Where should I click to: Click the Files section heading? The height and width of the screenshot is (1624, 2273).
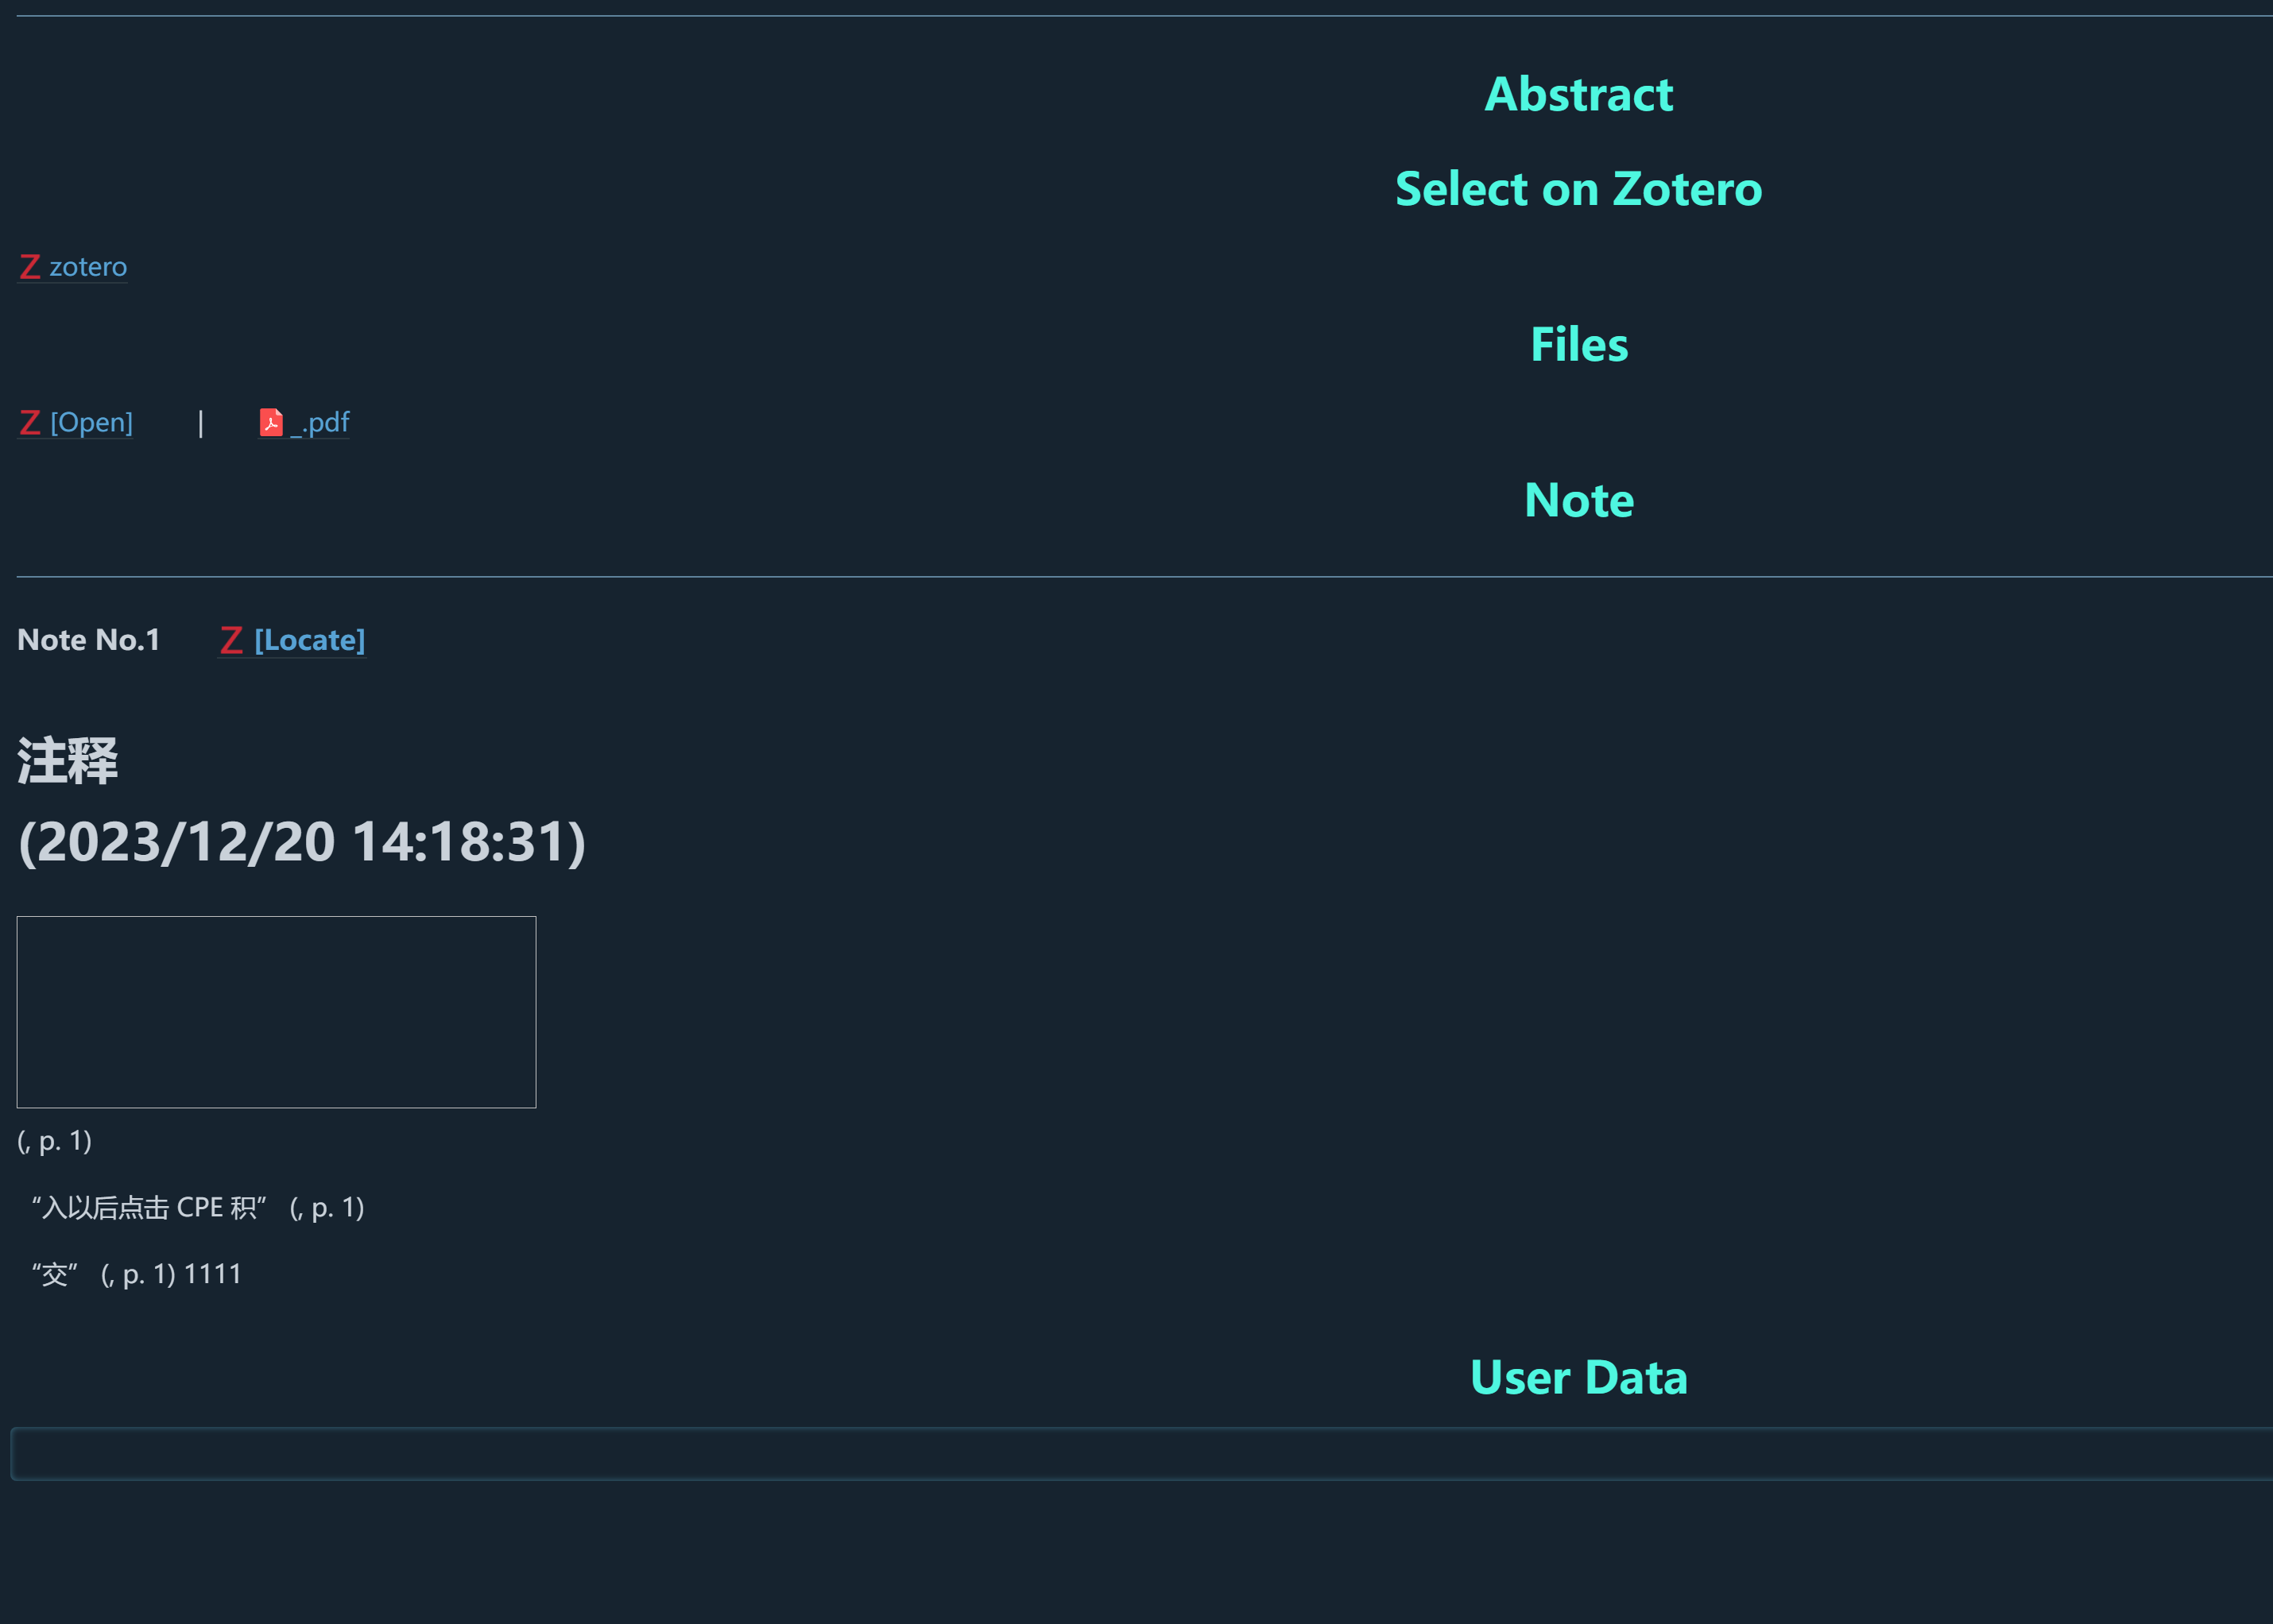1578,345
